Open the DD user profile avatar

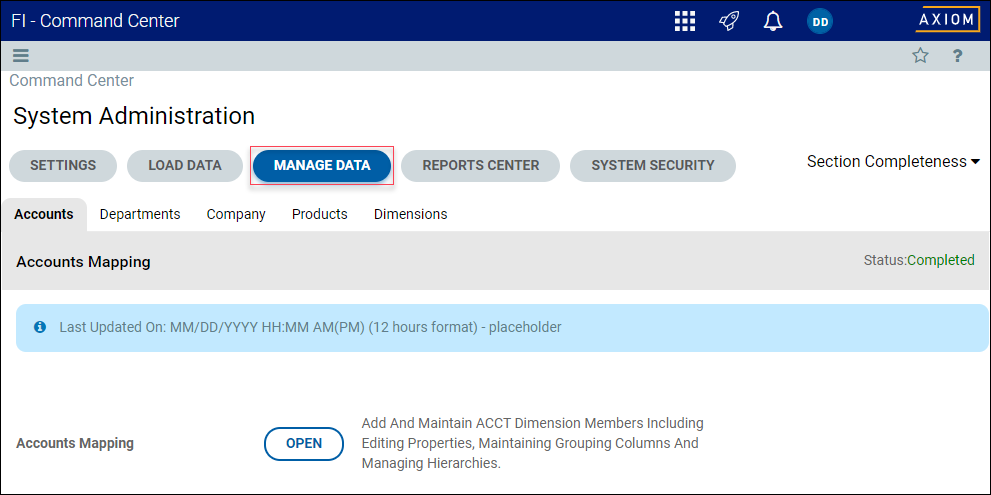pyautogui.click(x=820, y=21)
